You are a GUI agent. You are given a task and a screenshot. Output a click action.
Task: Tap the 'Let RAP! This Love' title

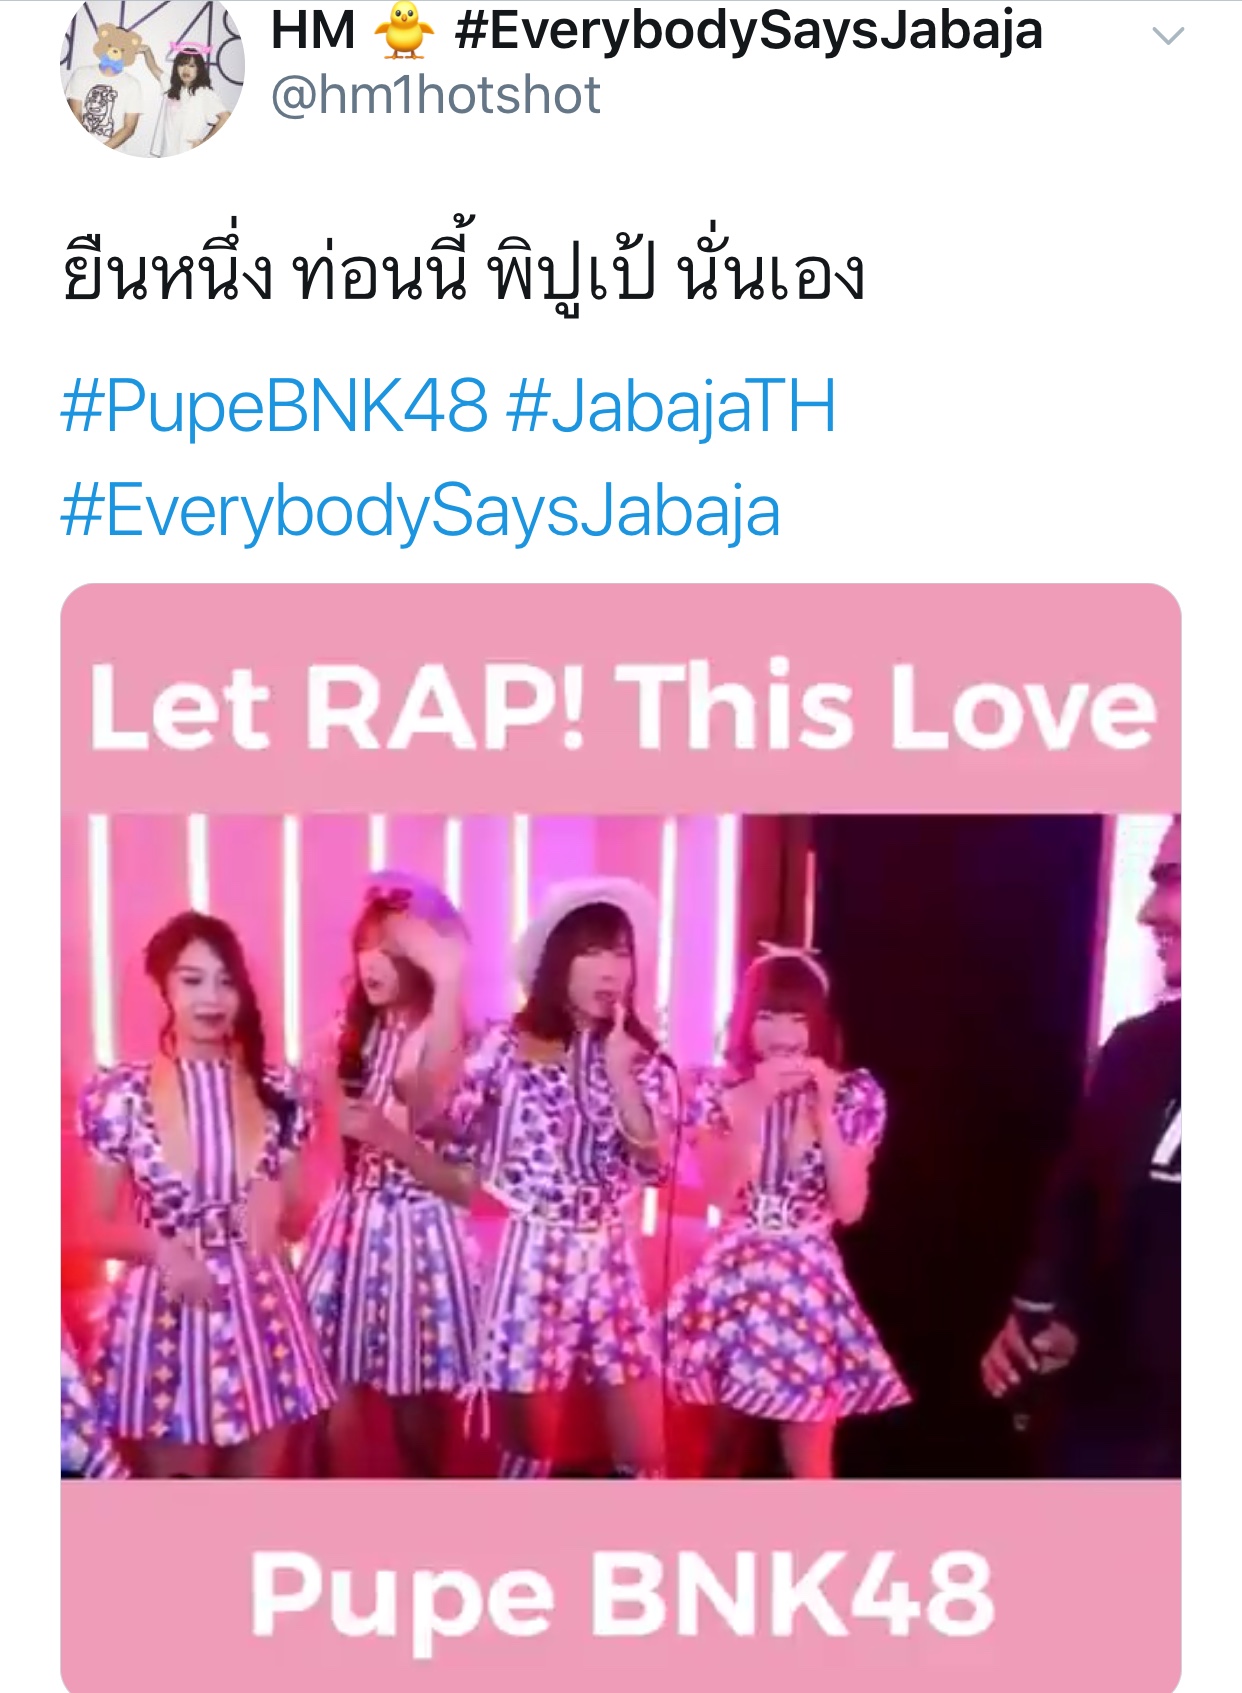point(622,707)
